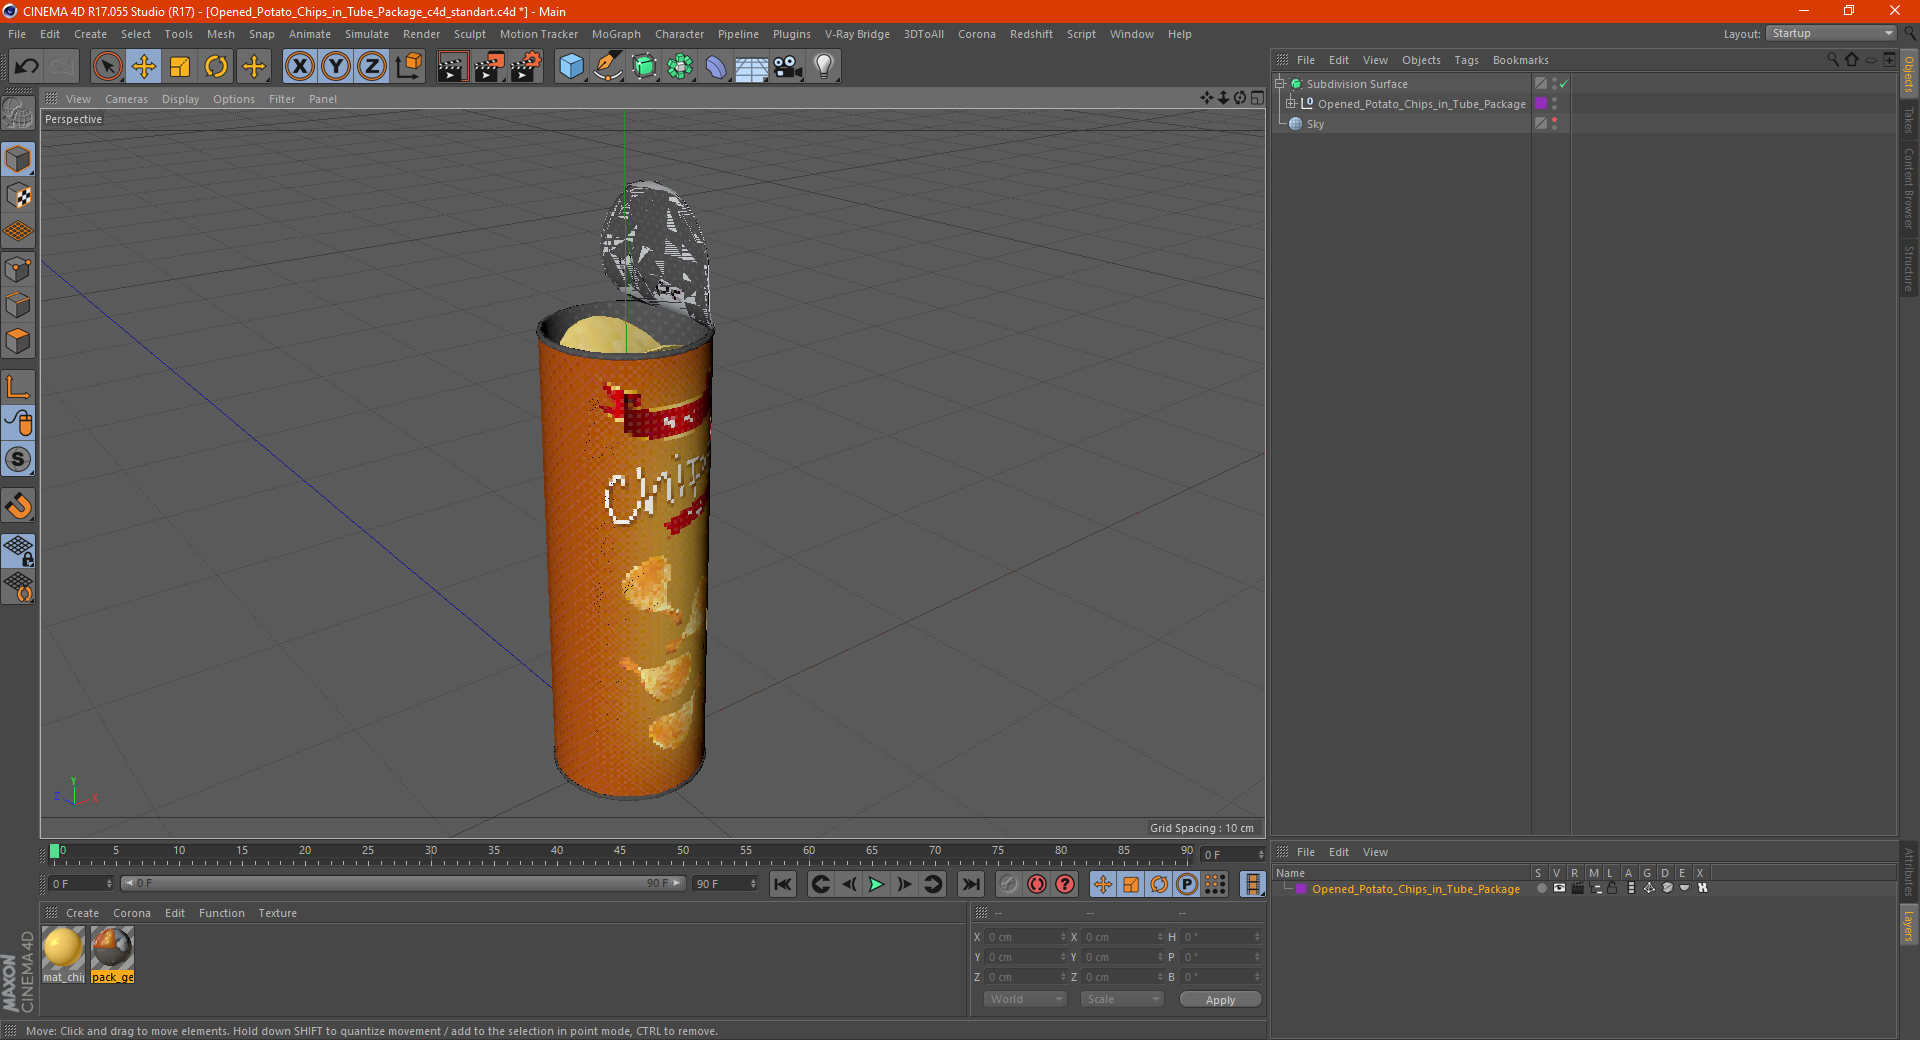
Task: Click the Apply button
Action: coord(1220,1000)
